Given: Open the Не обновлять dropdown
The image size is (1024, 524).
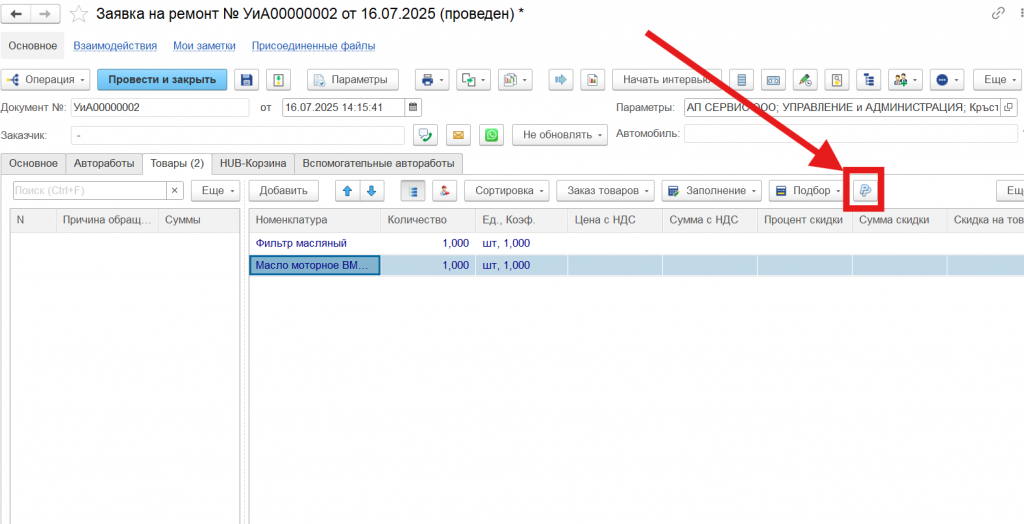Looking at the screenshot, I should pyautogui.click(x=560, y=135).
